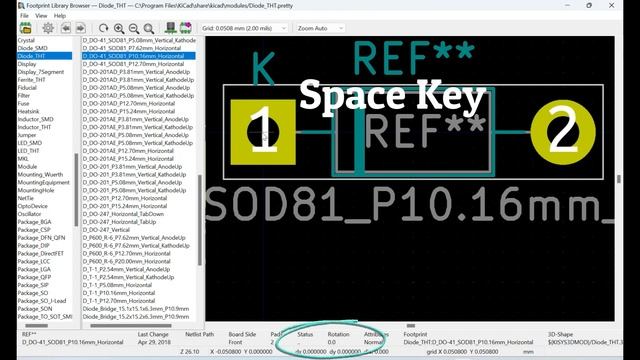
Task: Select D_DO-201AD_P15.24mm_Horizontal footprint
Action: [129, 111]
